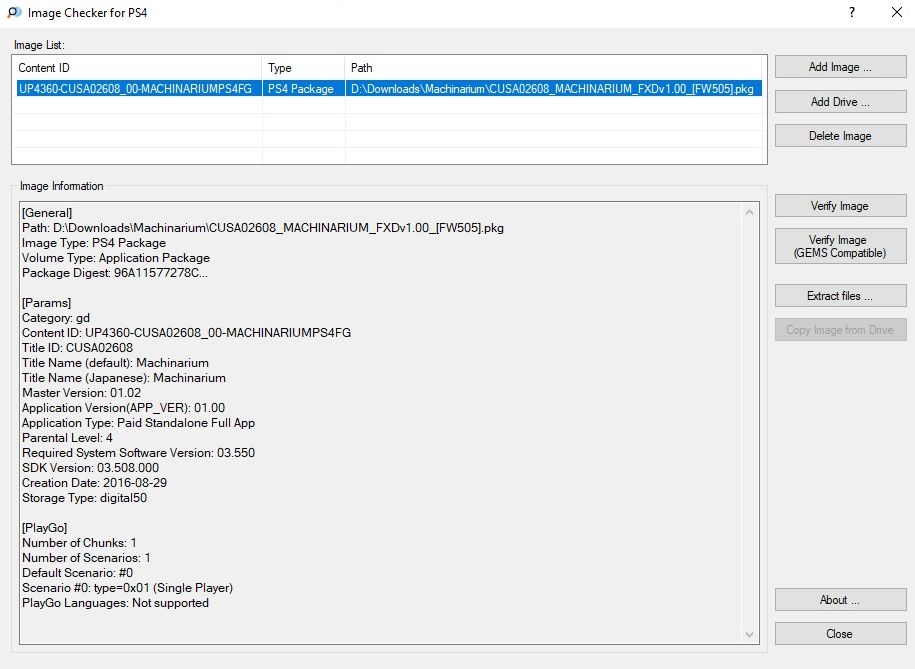This screenshot has width=915, height=669.
Task: Click the Category: gd line
Action: click(56, 318)
